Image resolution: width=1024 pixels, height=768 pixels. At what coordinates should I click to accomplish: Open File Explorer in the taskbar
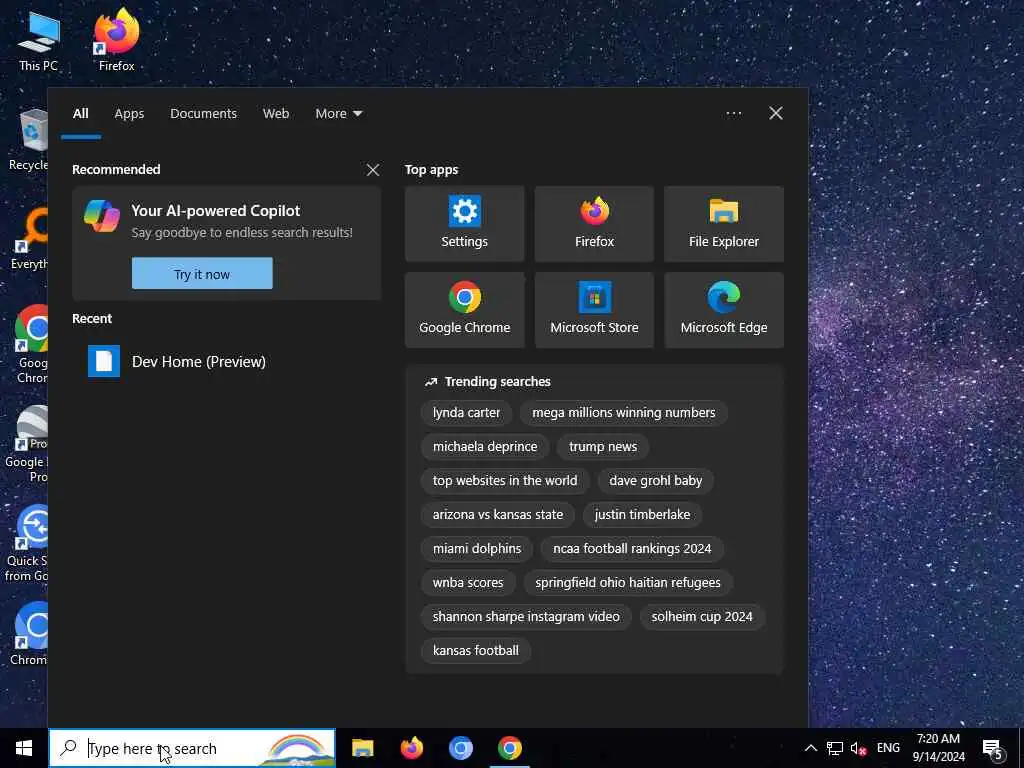point(362,748)
